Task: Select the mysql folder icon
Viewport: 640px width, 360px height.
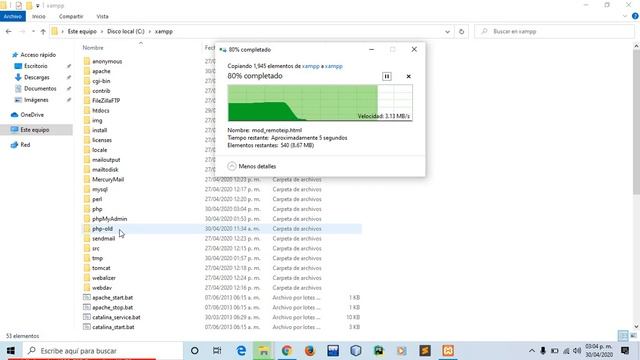Action: point(87,189)
